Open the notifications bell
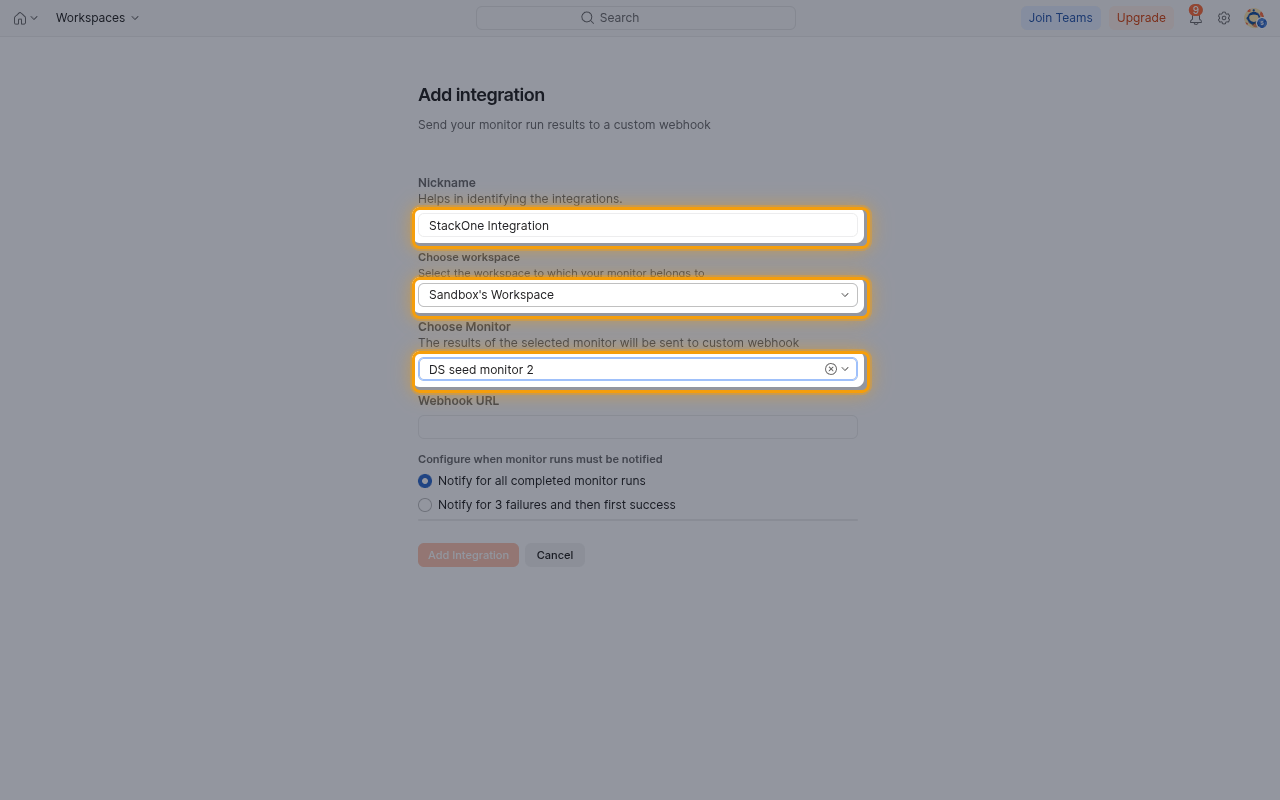The width and height of the screenshot is (1280, 800). (x=1195, y=18)
